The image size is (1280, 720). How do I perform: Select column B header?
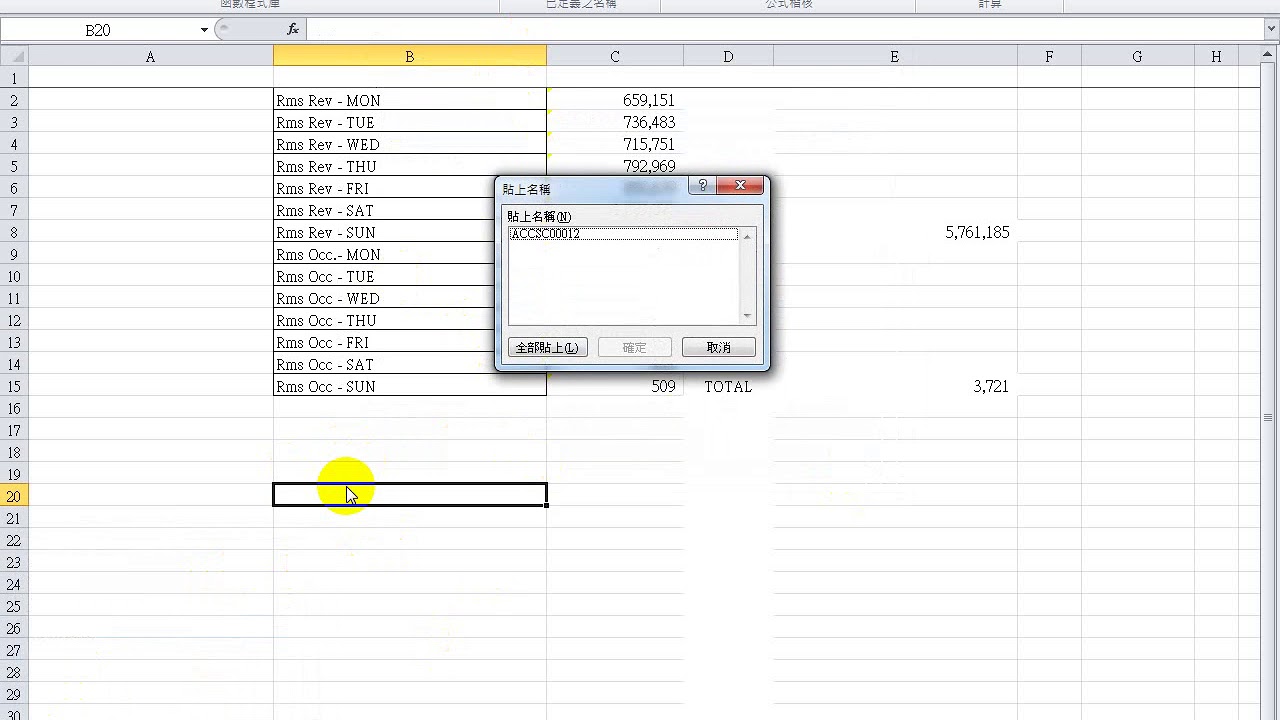tap(409, 57)
